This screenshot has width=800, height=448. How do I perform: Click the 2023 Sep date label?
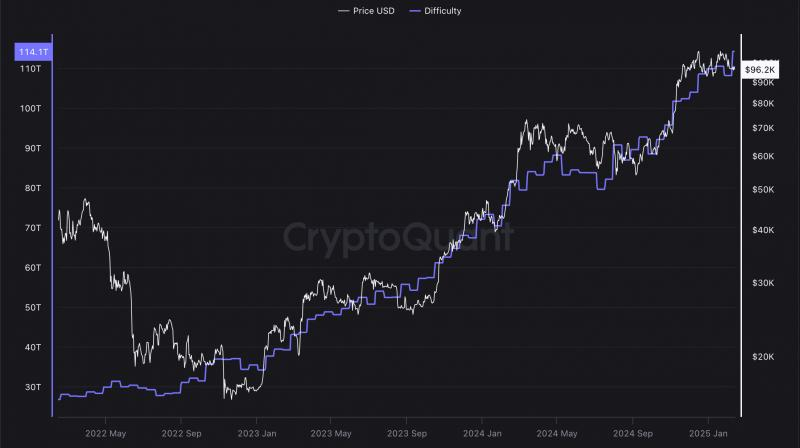coord(407,434)
